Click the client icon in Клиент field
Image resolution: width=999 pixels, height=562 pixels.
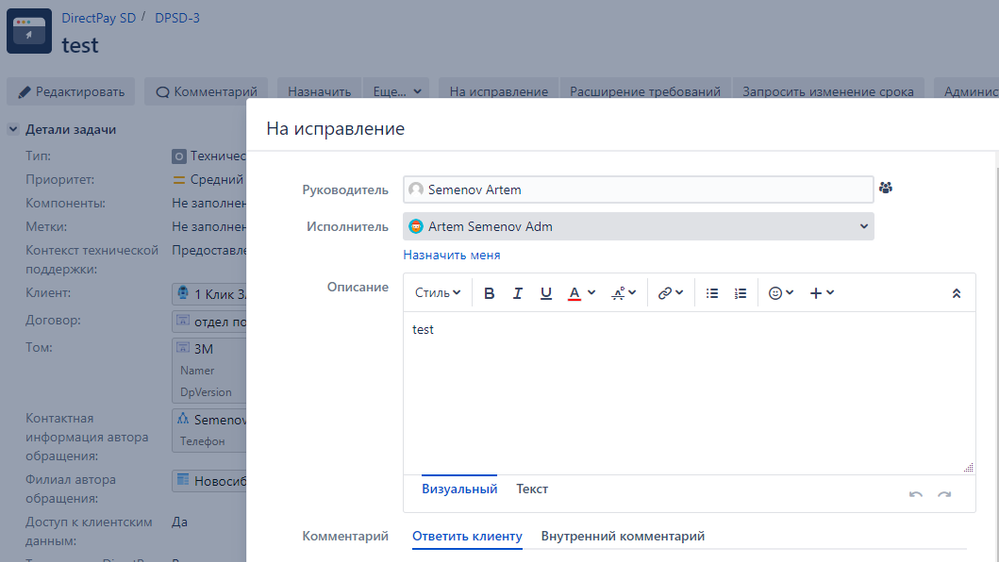183,293
